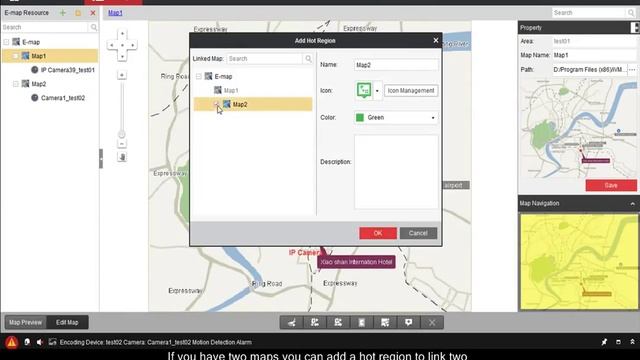Add a new map with the green plus icon
640x360 pixels.
click(63, 13)
